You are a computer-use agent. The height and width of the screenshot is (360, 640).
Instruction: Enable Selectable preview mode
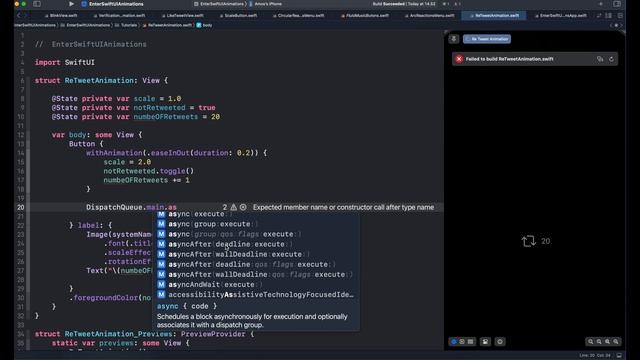(462, 342)
